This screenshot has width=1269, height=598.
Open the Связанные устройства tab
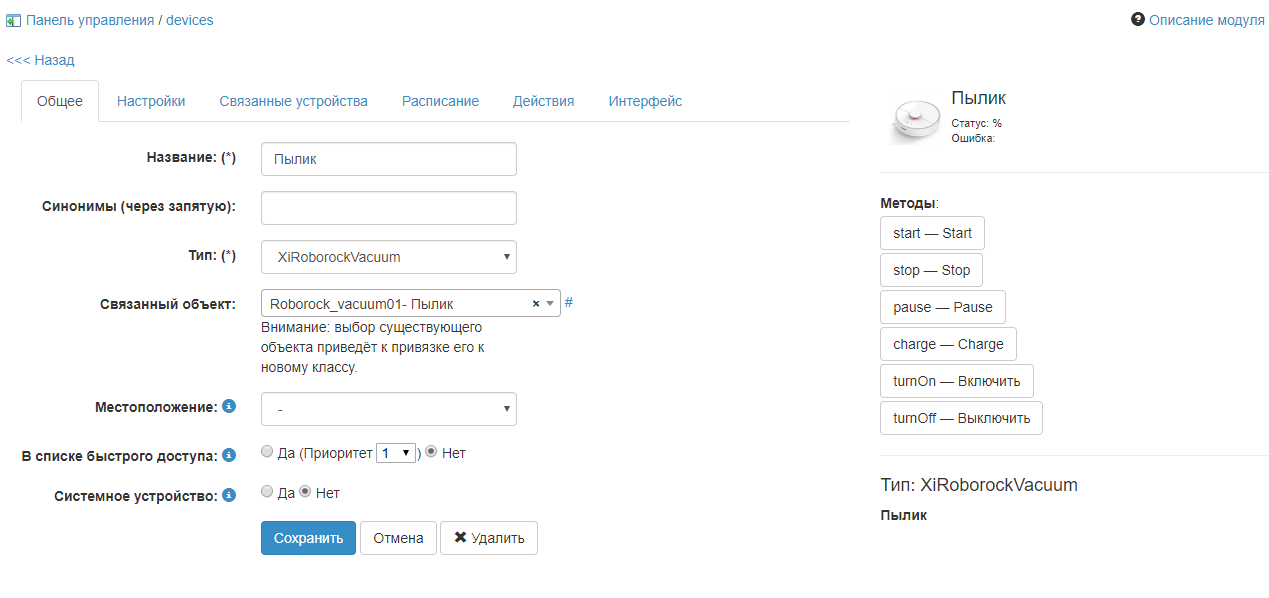[294, 101]
